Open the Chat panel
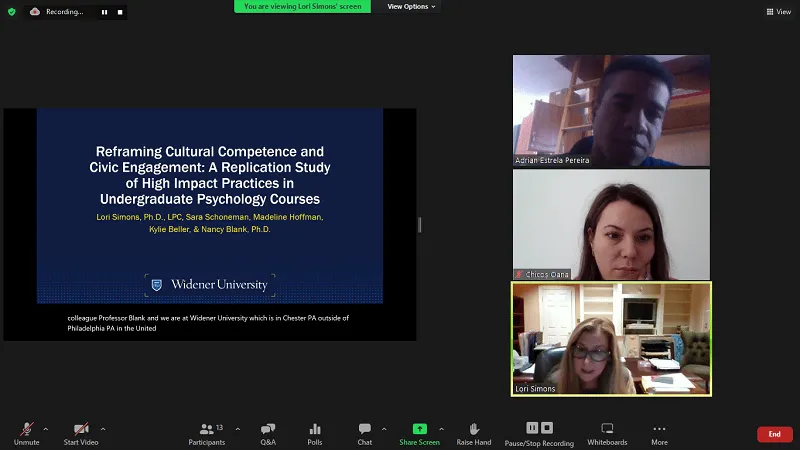The width and height of the screenshot is (800, 450). 365,432
